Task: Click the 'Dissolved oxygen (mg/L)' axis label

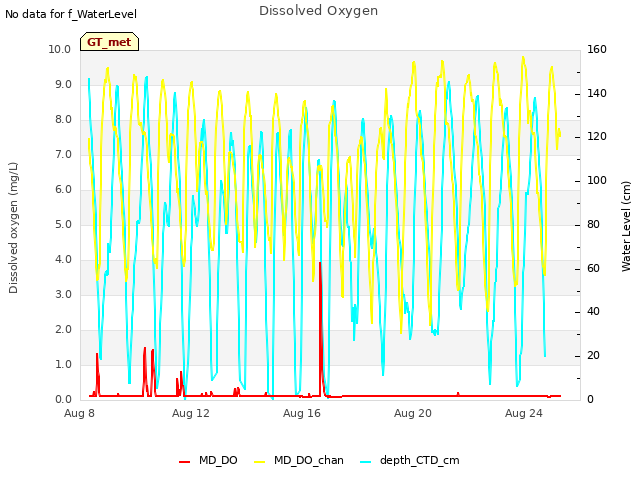Action: tap(13, 228)
